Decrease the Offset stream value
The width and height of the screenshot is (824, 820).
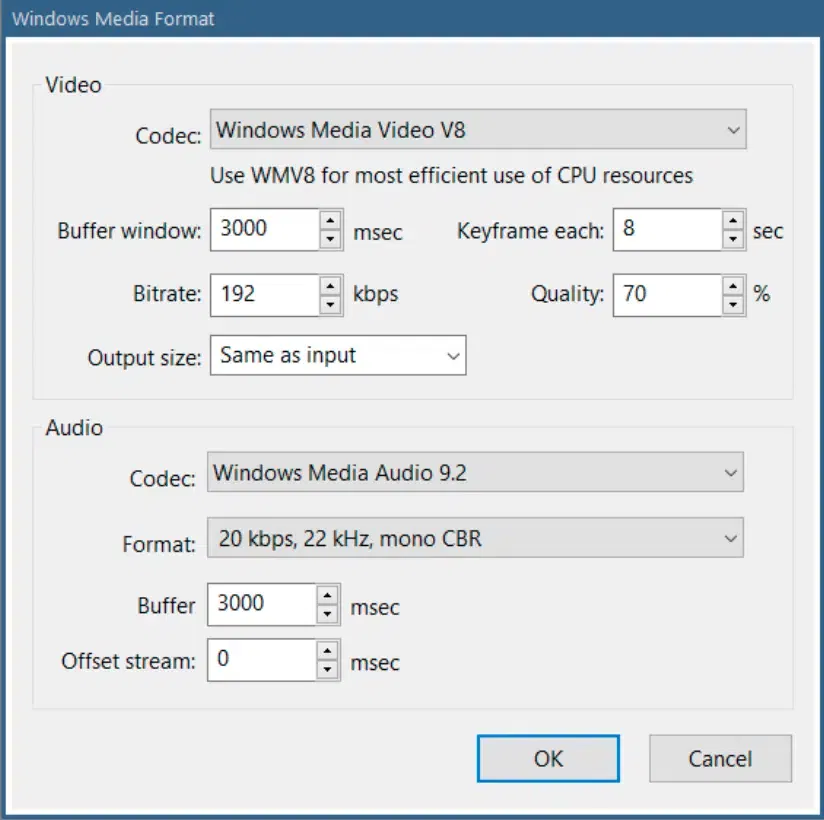coord(328,670)
